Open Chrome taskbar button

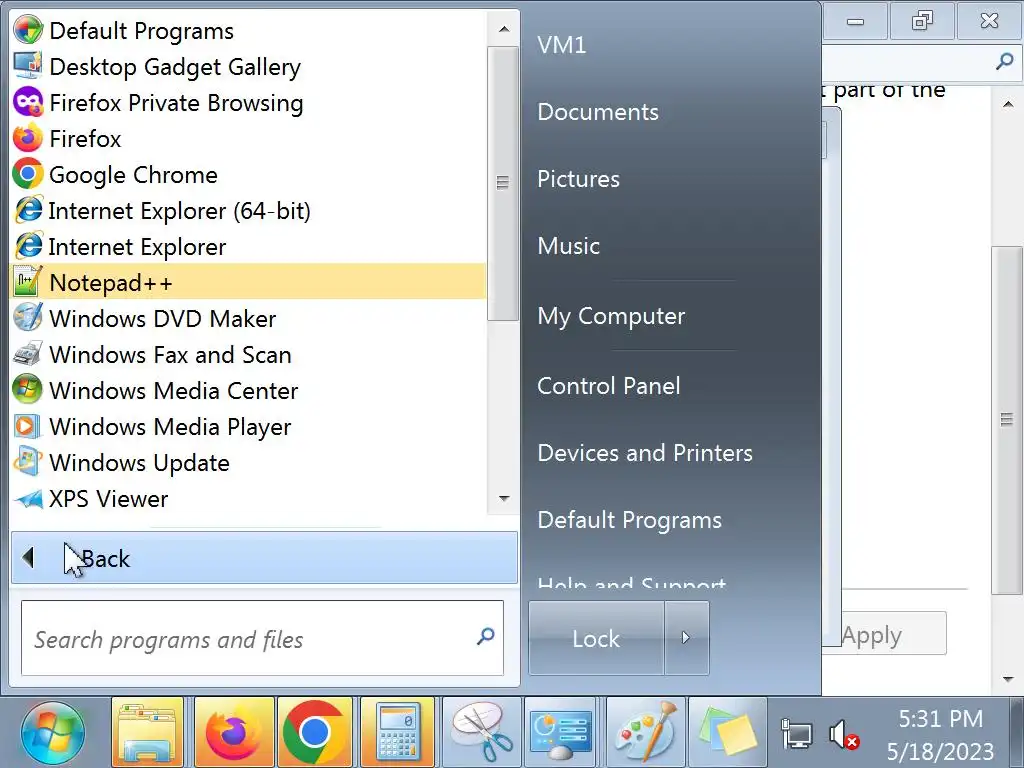(315, 733)
